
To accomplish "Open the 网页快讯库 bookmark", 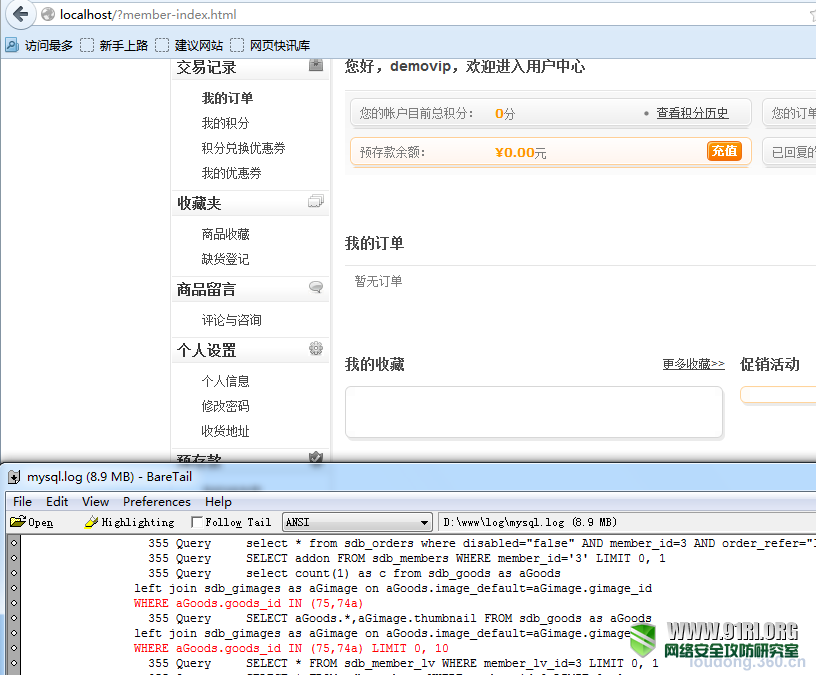I will coord(270,46).
